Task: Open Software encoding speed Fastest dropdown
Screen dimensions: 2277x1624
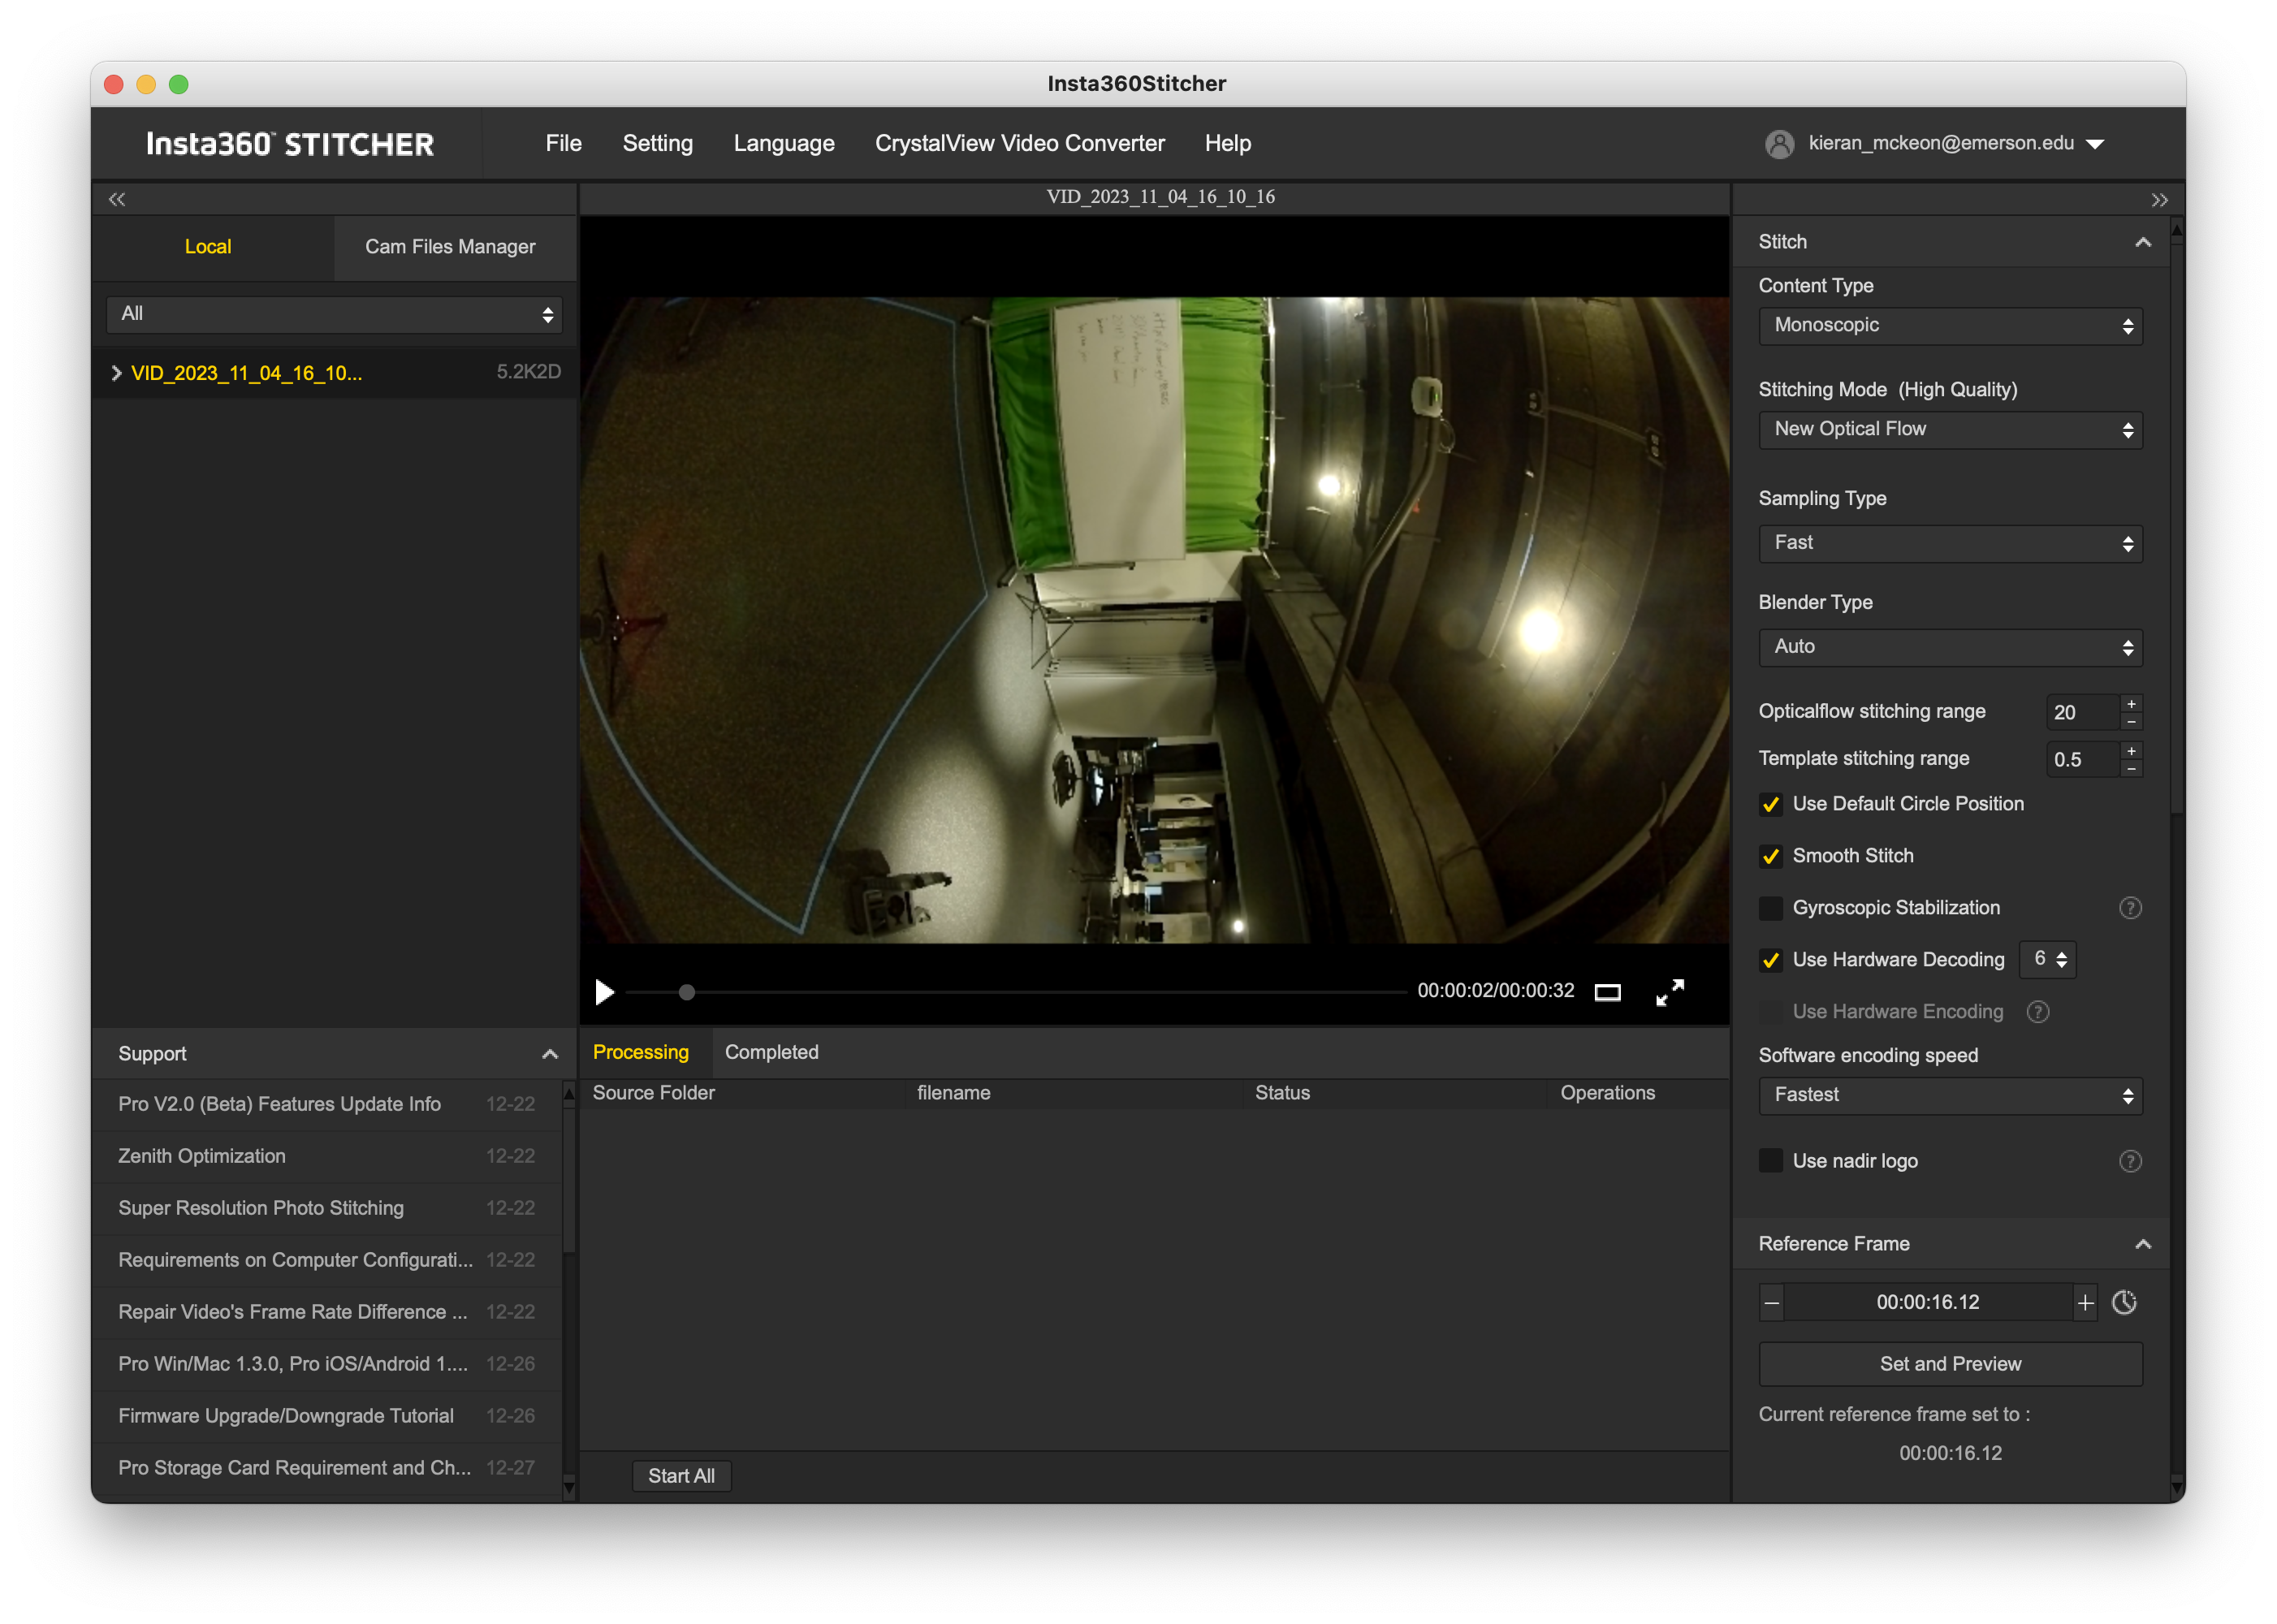Action: click(1950, 1095)
